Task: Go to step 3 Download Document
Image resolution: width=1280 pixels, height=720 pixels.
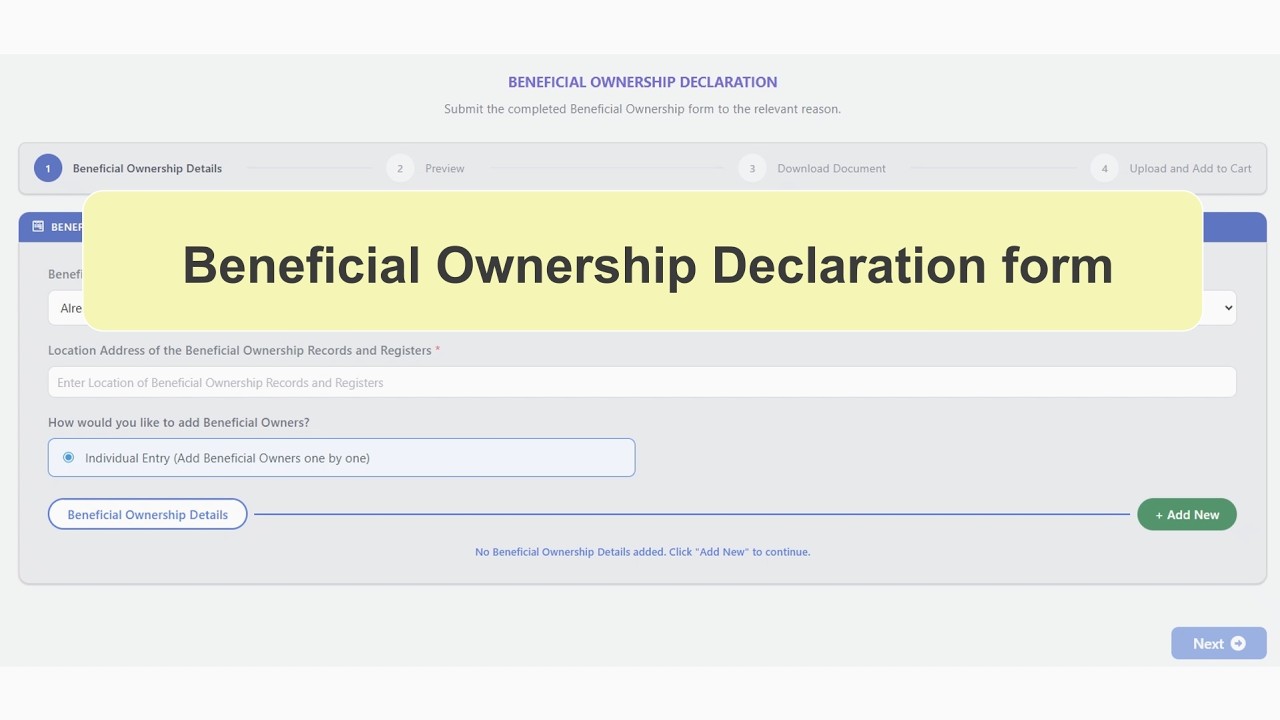Action: (812, 168)
